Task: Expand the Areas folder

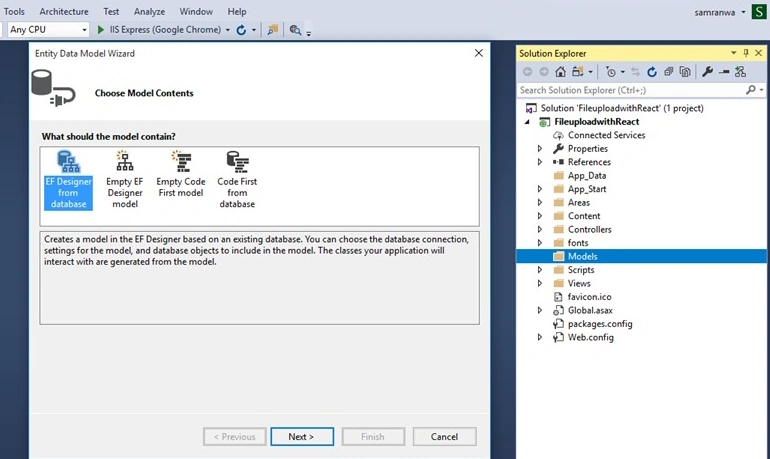Action: 540,202
